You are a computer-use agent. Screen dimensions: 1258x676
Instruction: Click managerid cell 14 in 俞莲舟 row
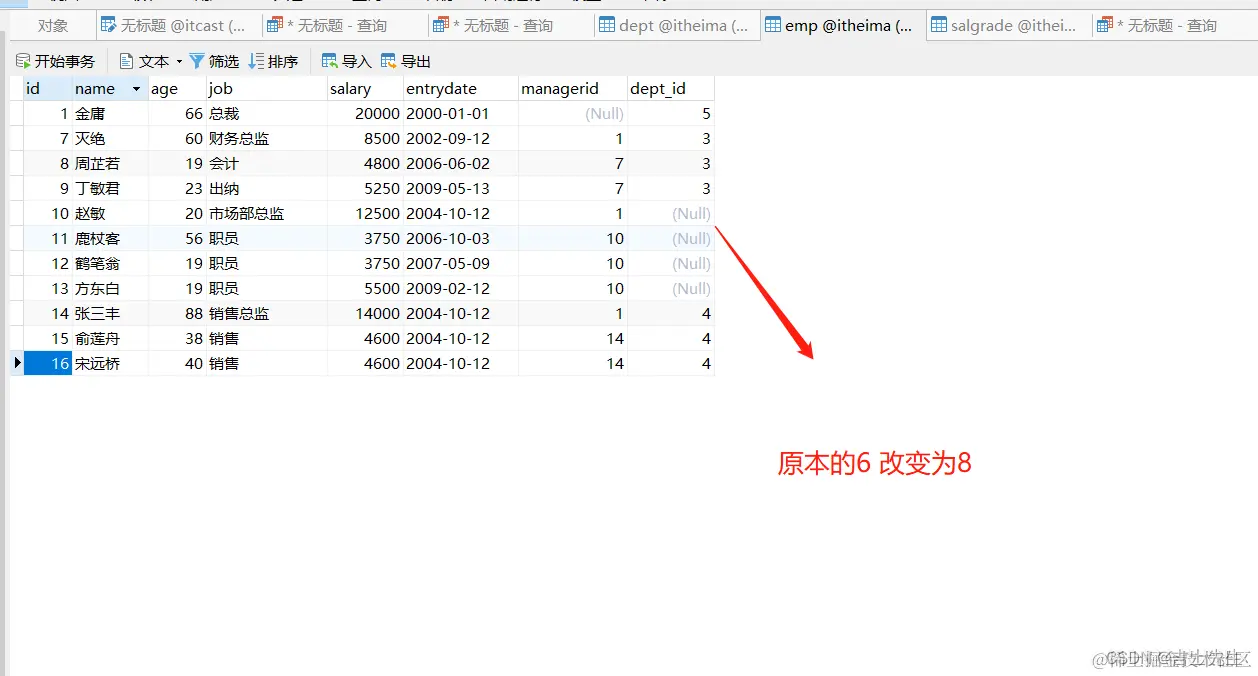[573, 339]
